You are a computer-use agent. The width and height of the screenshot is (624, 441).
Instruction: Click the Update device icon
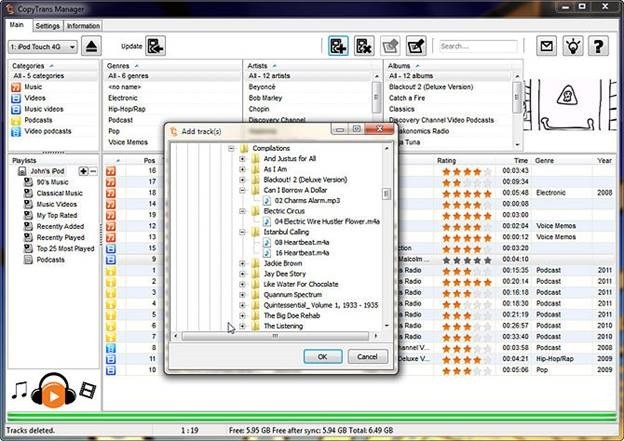pos(155,46)
